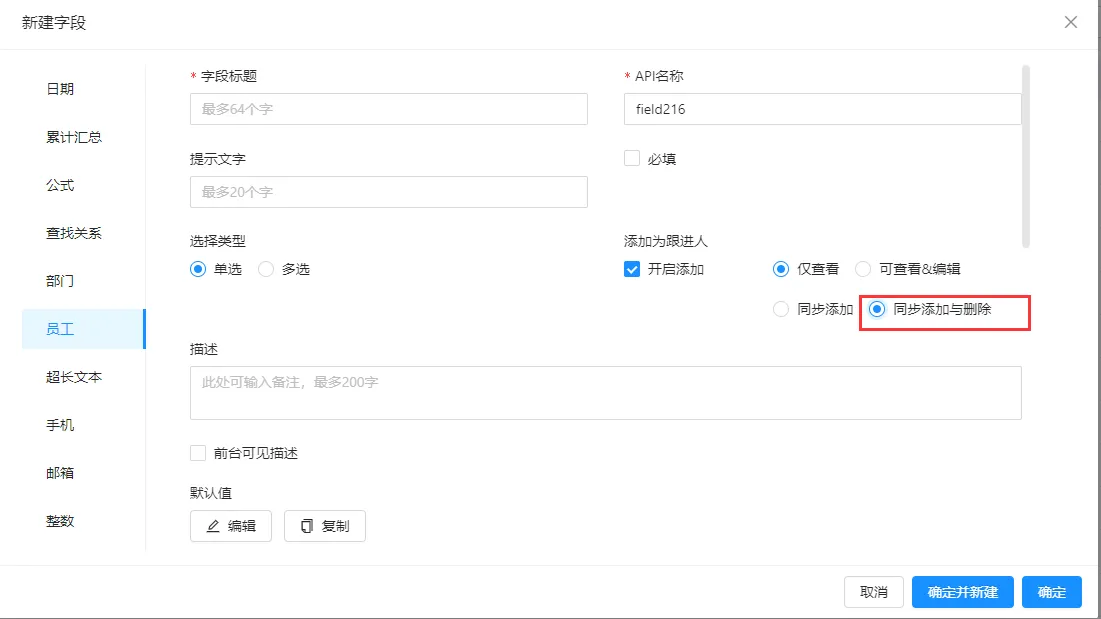The image size is (1101, 619).
Task: Click the 编辑 default value button
Action: click(231, 526)
